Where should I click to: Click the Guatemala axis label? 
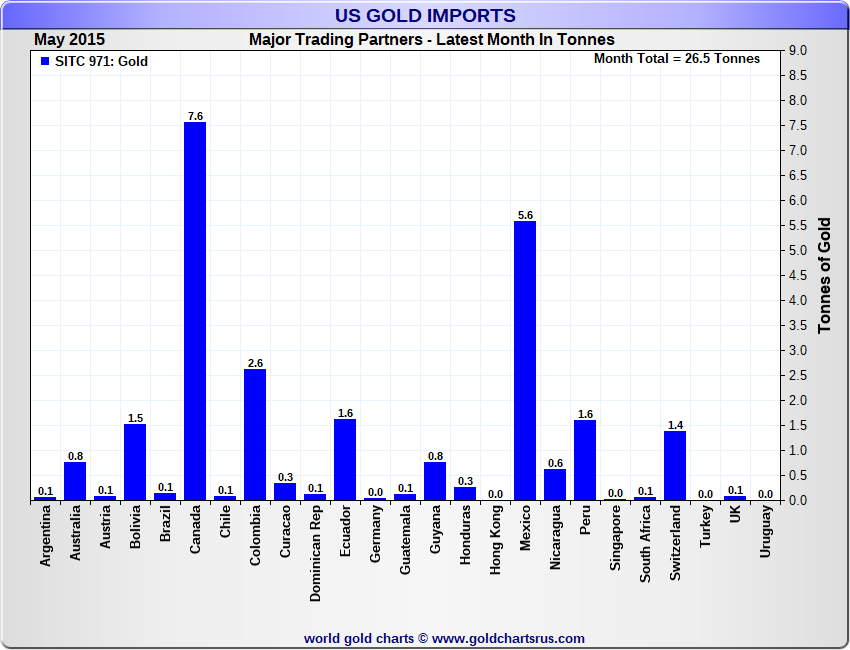(x=405, y=540)
